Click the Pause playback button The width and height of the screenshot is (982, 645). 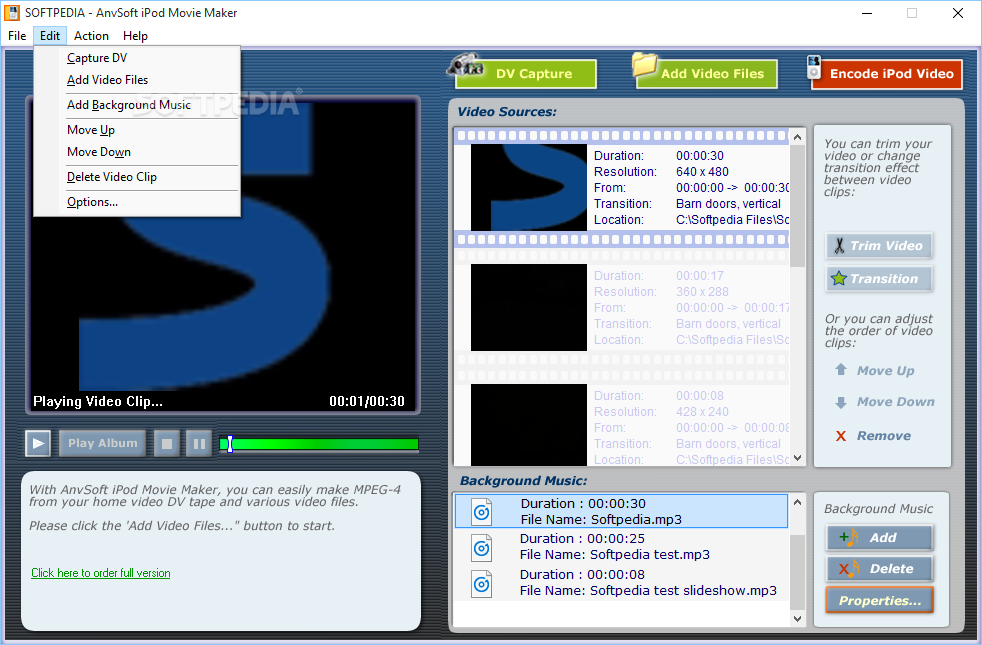pos(199,443)
